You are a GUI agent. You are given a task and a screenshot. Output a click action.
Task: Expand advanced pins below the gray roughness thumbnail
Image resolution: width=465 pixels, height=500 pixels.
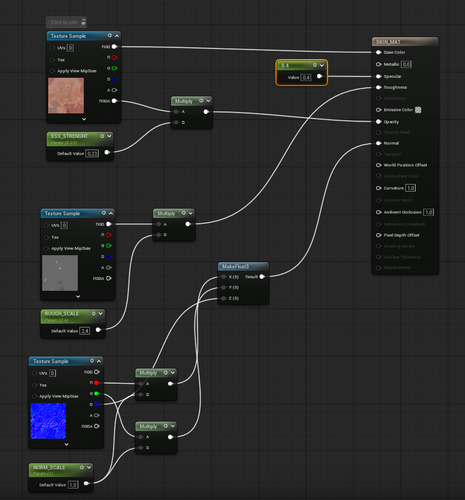click(78, 296)
